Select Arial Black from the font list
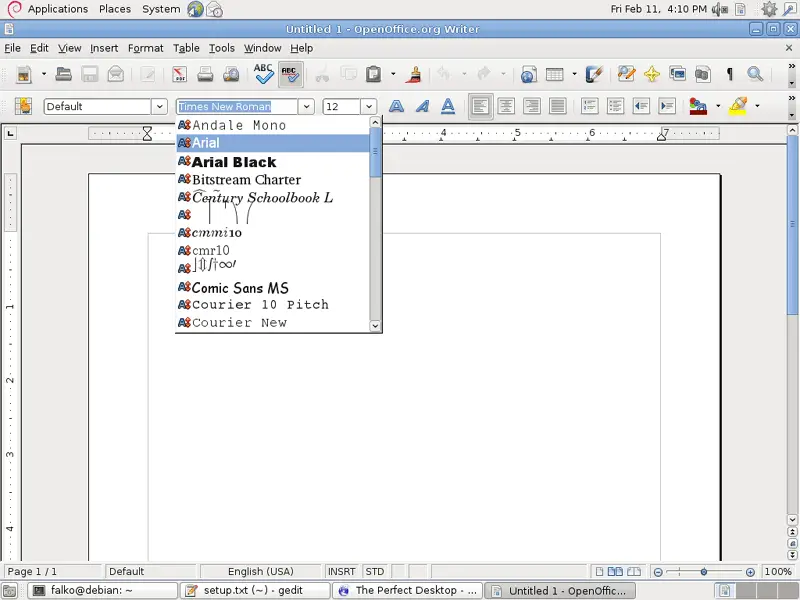800x600 pixels. pos(272,162)
